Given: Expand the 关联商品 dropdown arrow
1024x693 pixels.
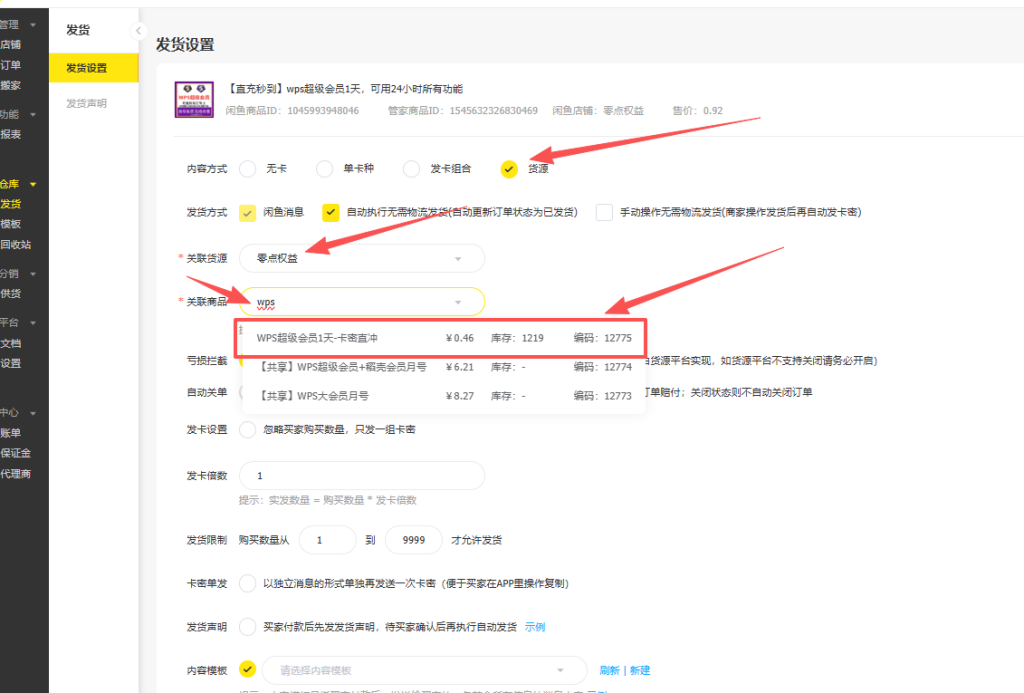Looking at the screenshot, I should coord(458,302).
